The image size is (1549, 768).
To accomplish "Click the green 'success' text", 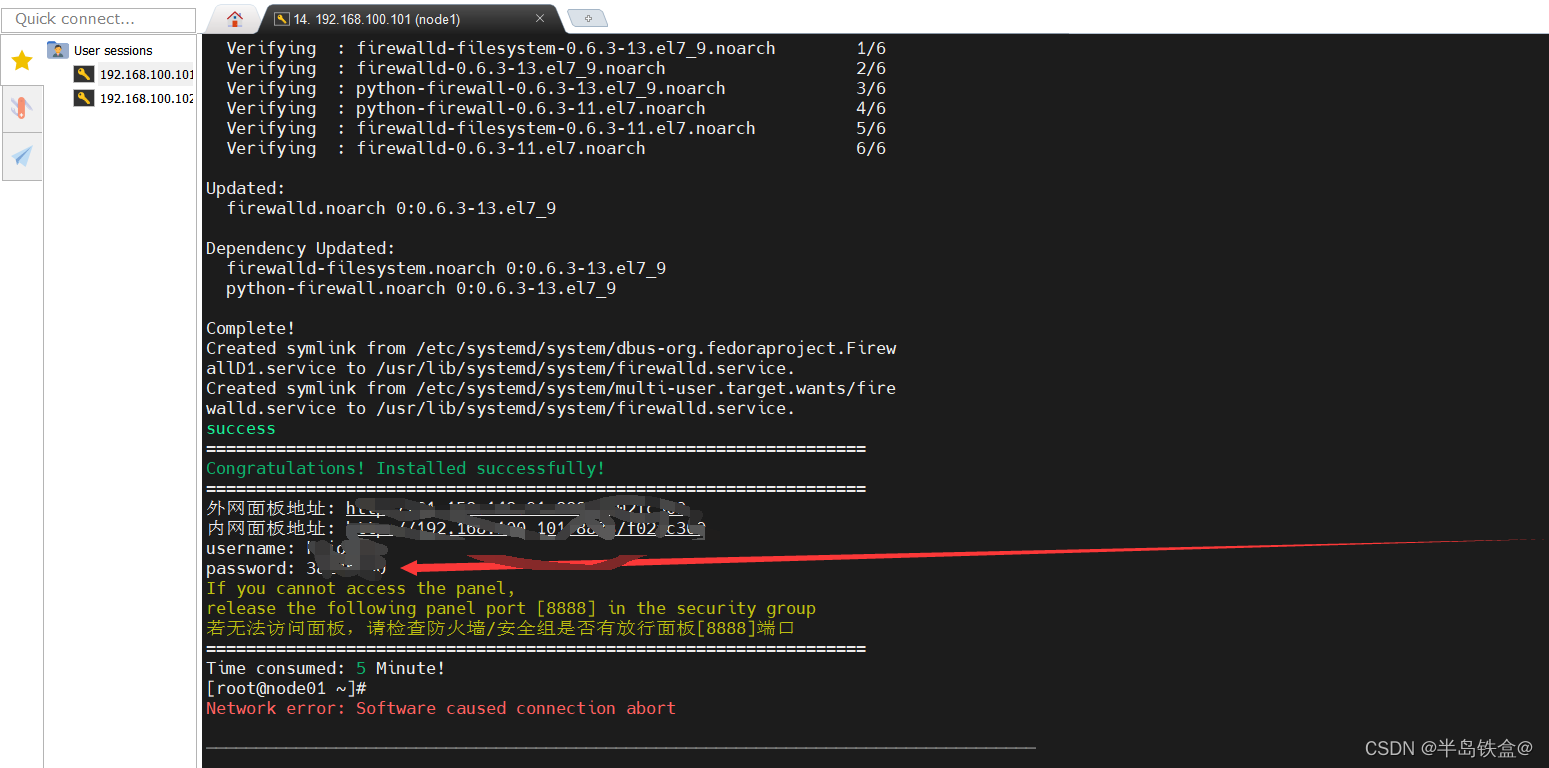I will [x=241, y=428].
